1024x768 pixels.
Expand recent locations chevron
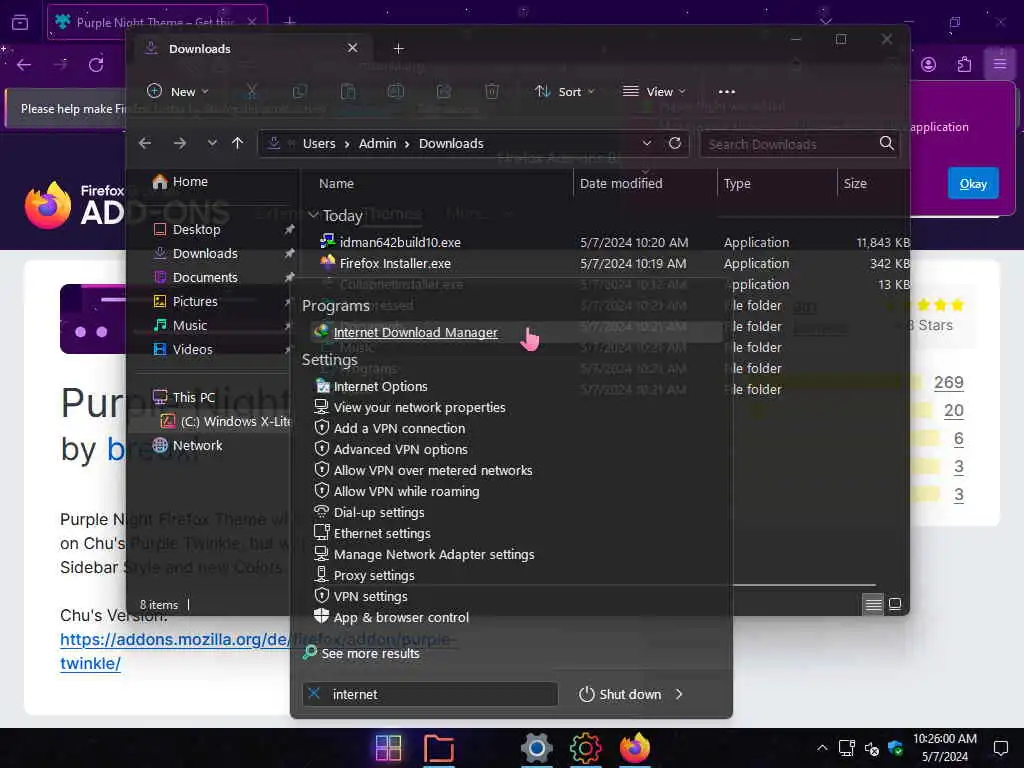click(x=212, y=143)
